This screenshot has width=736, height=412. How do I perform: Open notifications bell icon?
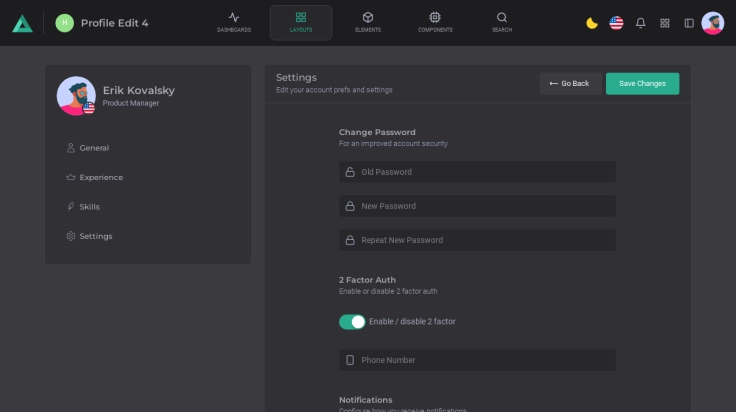click(x=641, y=23)
